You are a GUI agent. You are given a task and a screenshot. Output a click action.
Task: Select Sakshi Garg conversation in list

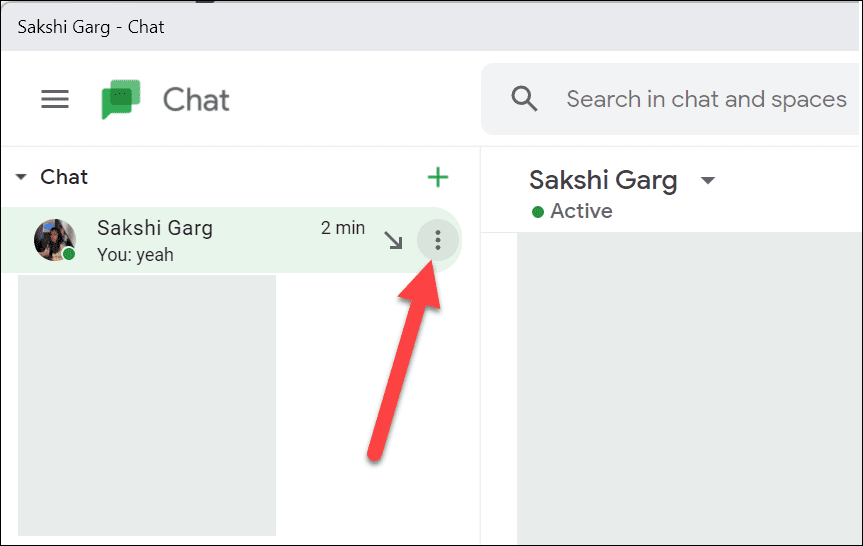[x=231, y=240]
